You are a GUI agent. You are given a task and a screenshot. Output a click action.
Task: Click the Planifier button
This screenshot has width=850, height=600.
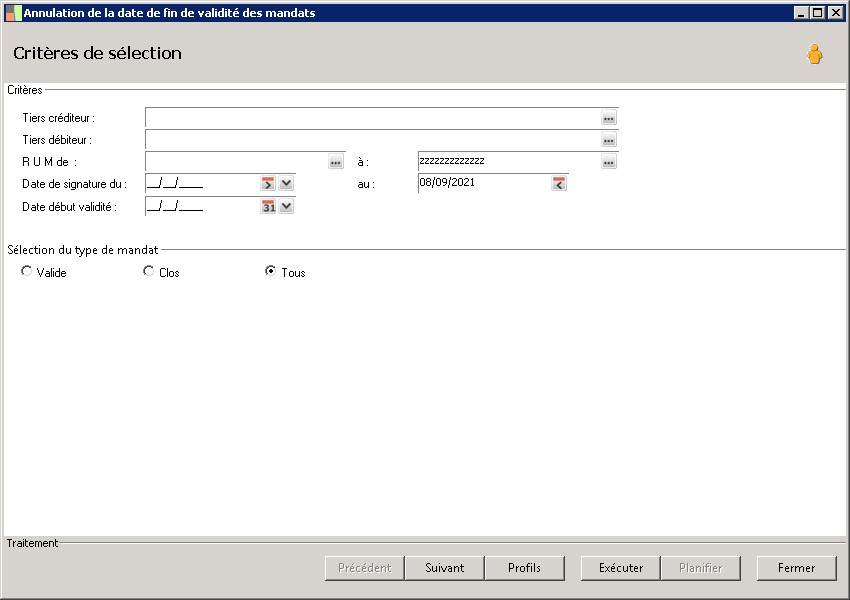click(x=701, y=568)
